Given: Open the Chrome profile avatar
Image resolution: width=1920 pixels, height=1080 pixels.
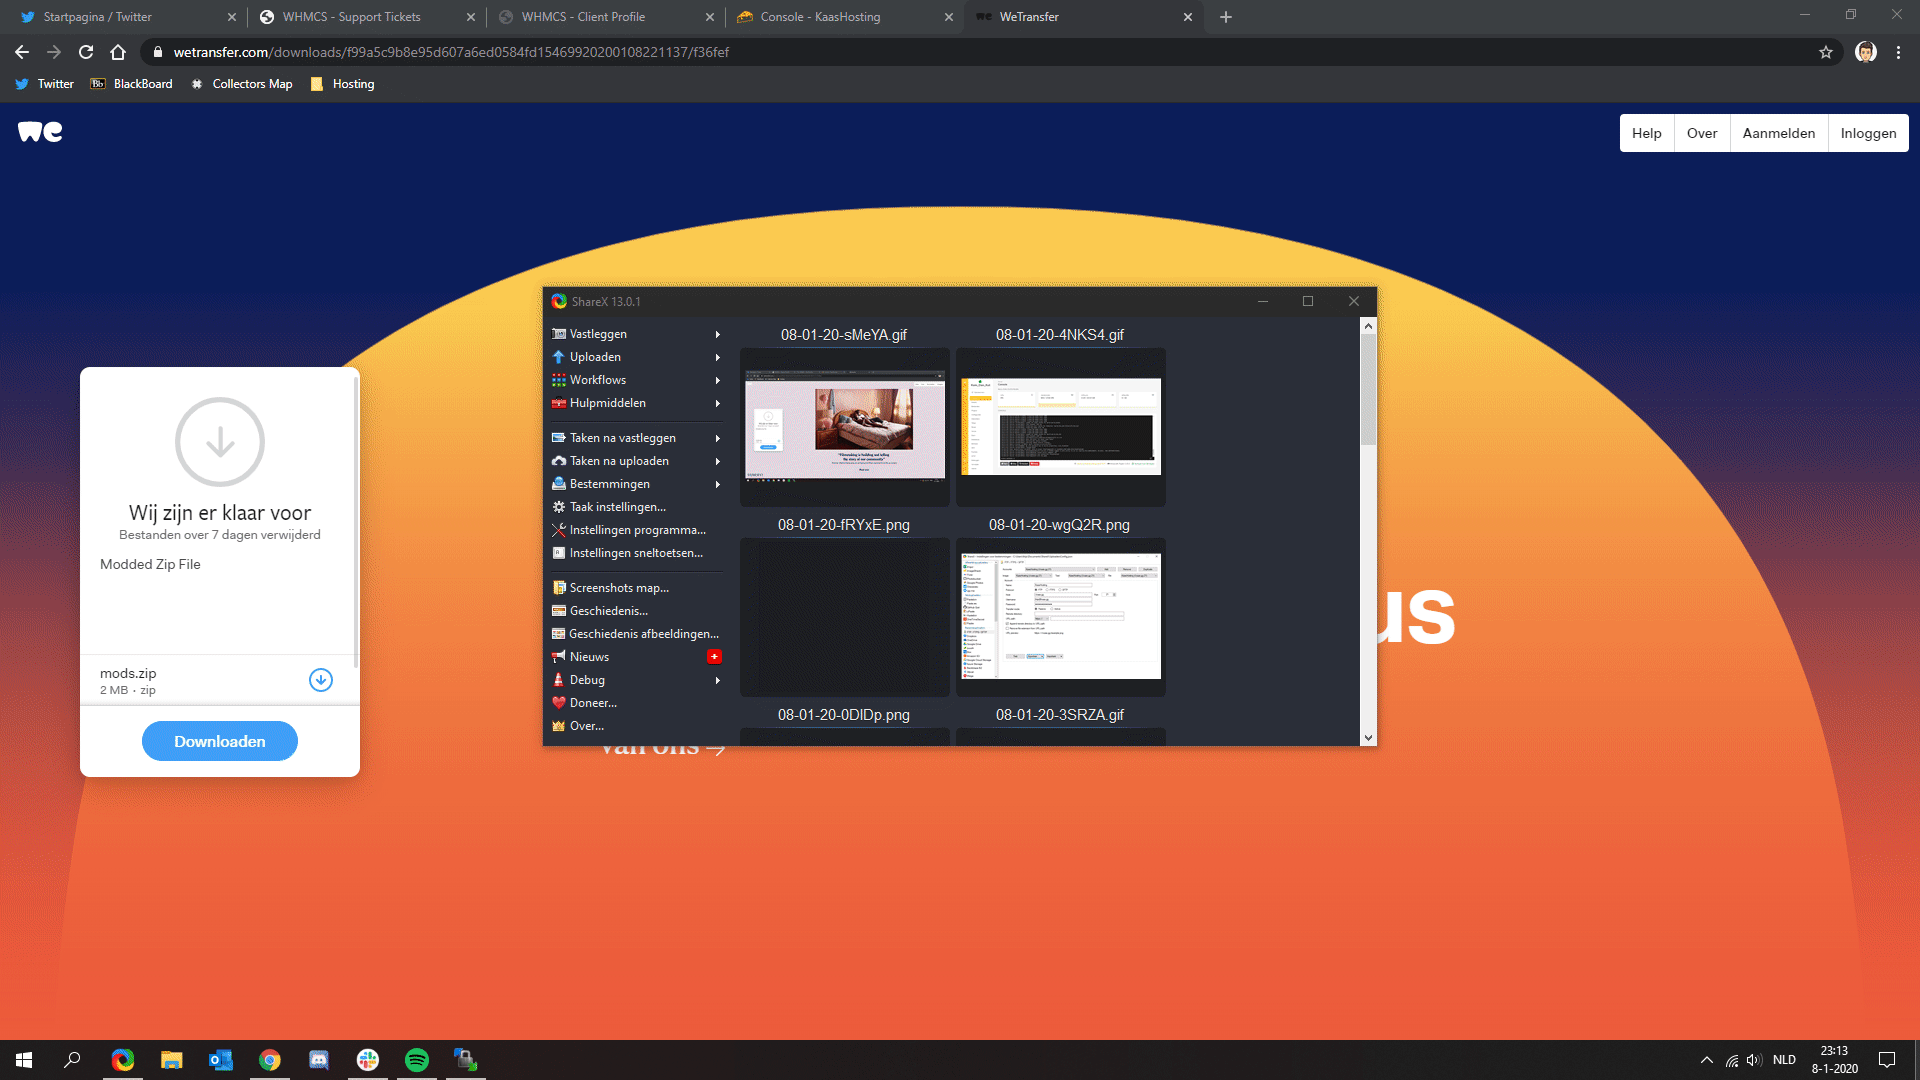Looking at the screenshot, I should pyautogui.click(x=1865, y=52).
